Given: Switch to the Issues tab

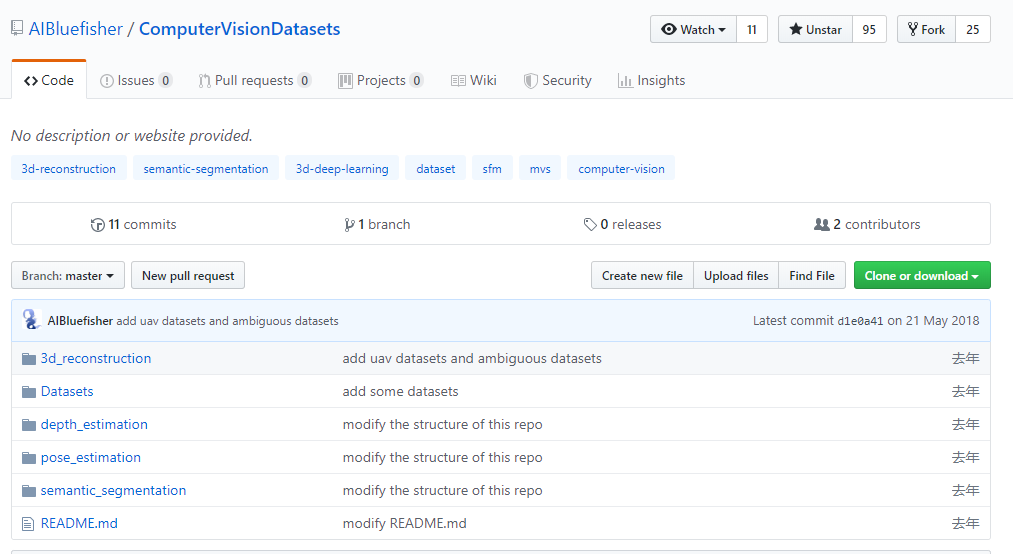Looking at the screenshot, I should click(136, 80).
